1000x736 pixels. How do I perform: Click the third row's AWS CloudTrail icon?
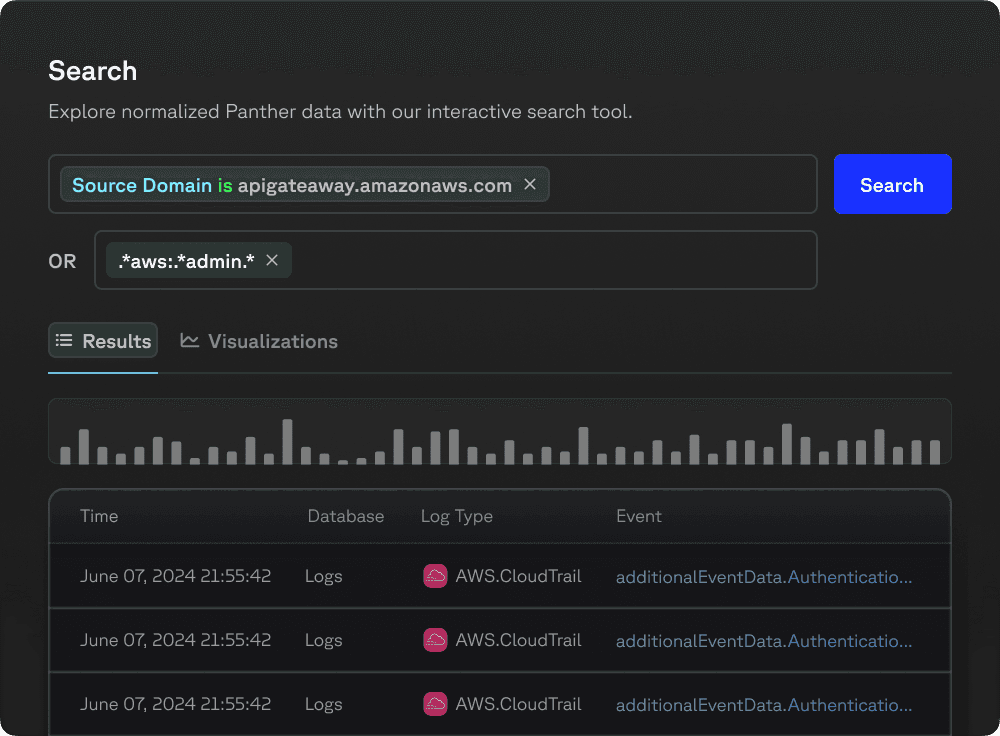click(x=435, y=704)
